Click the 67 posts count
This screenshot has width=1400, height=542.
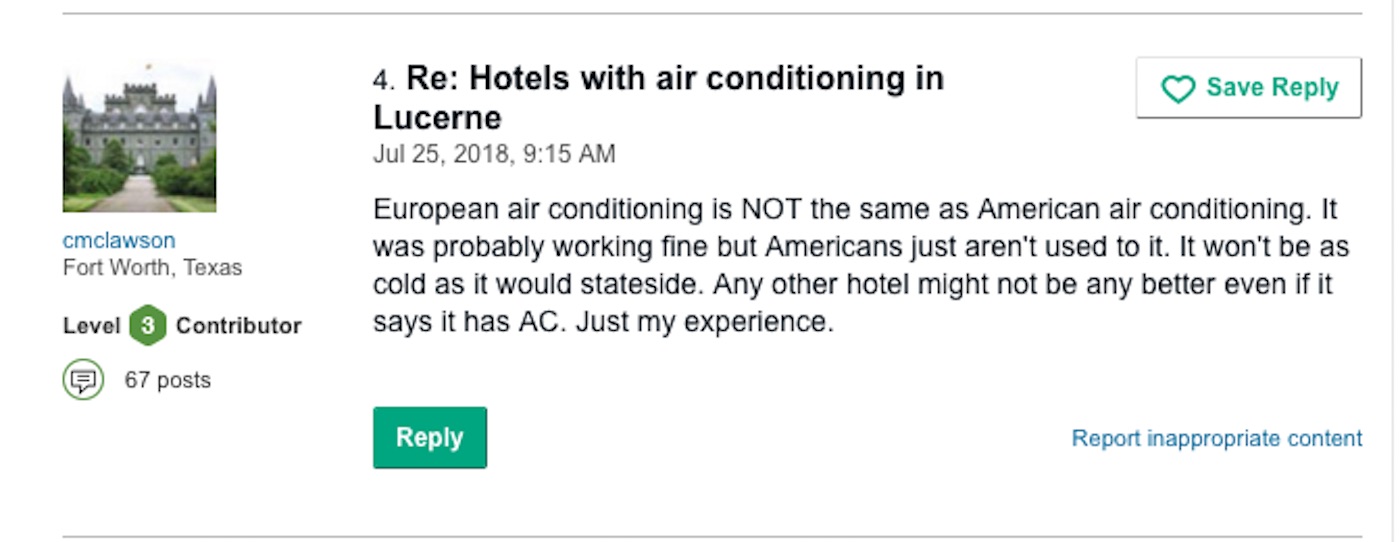(x=168, y=381)
